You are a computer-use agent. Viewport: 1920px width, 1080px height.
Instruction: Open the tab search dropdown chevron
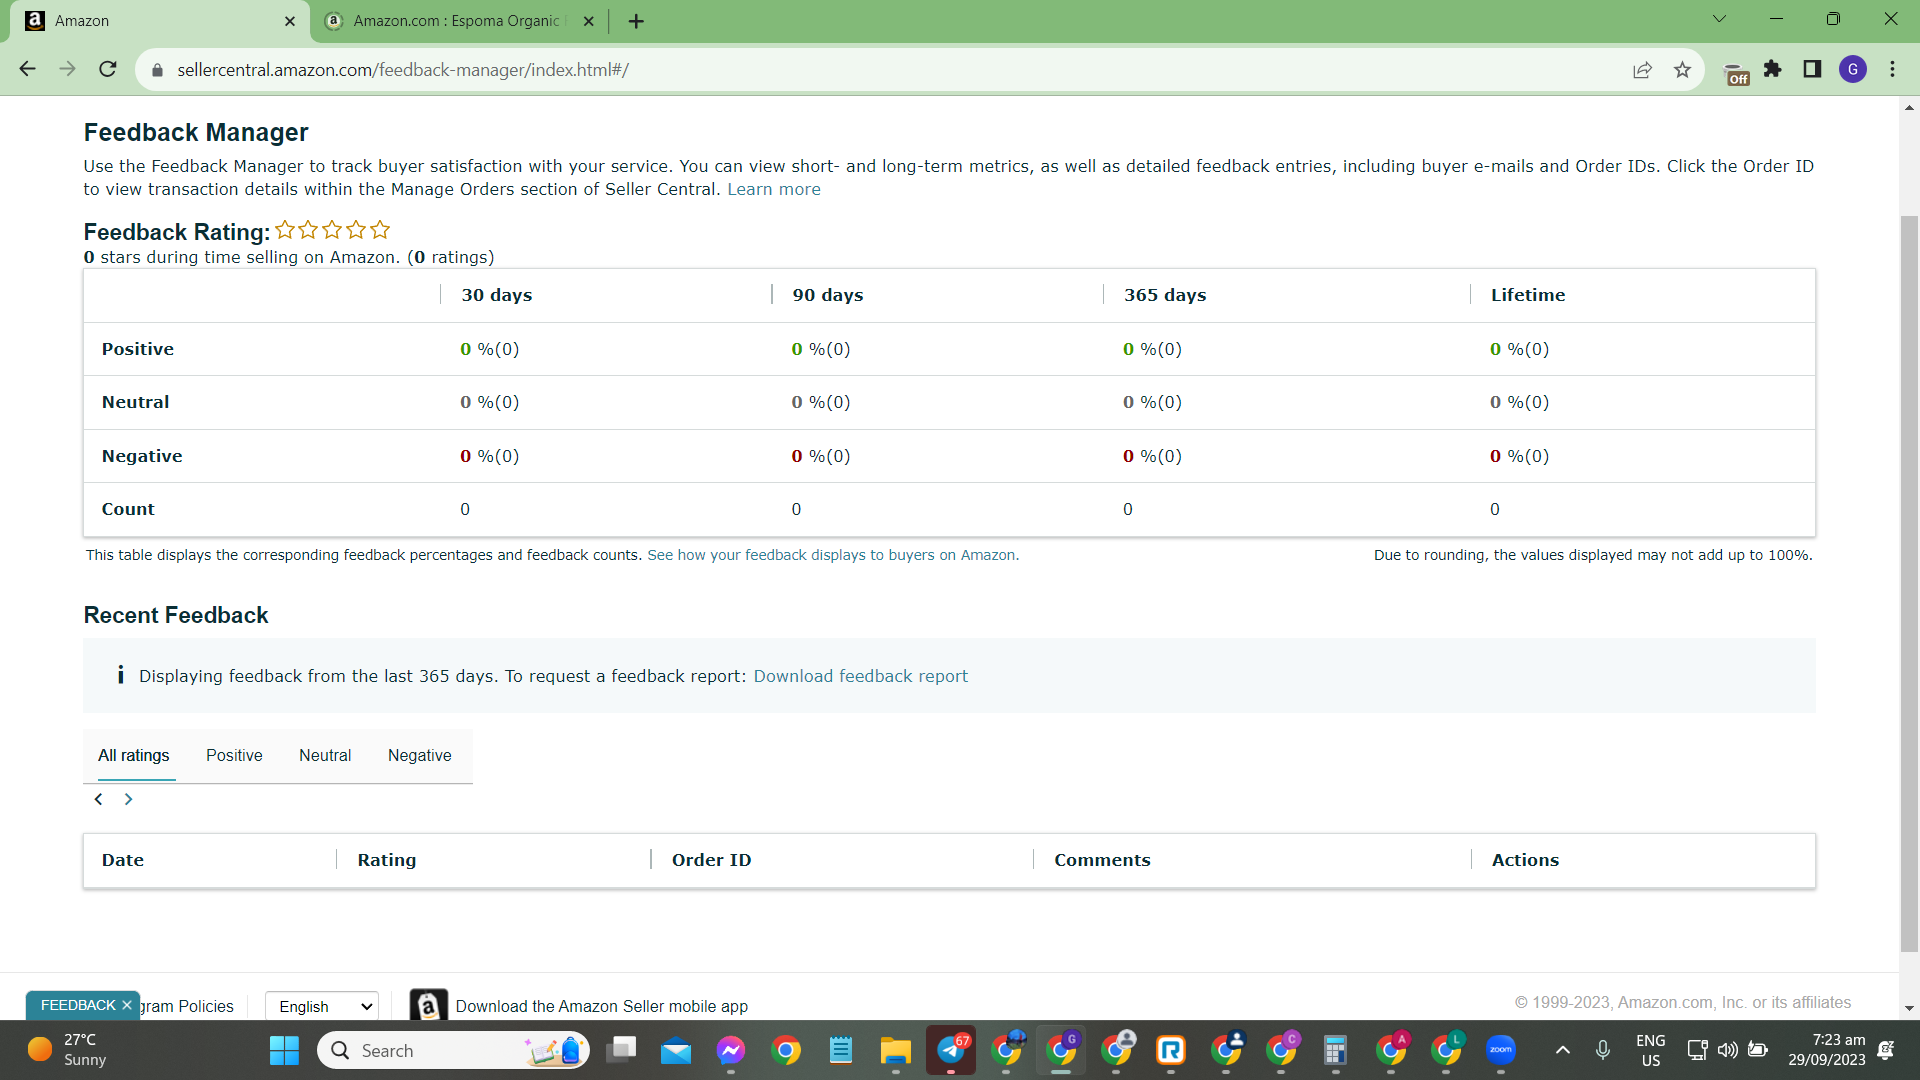(x=1719, y=19)
